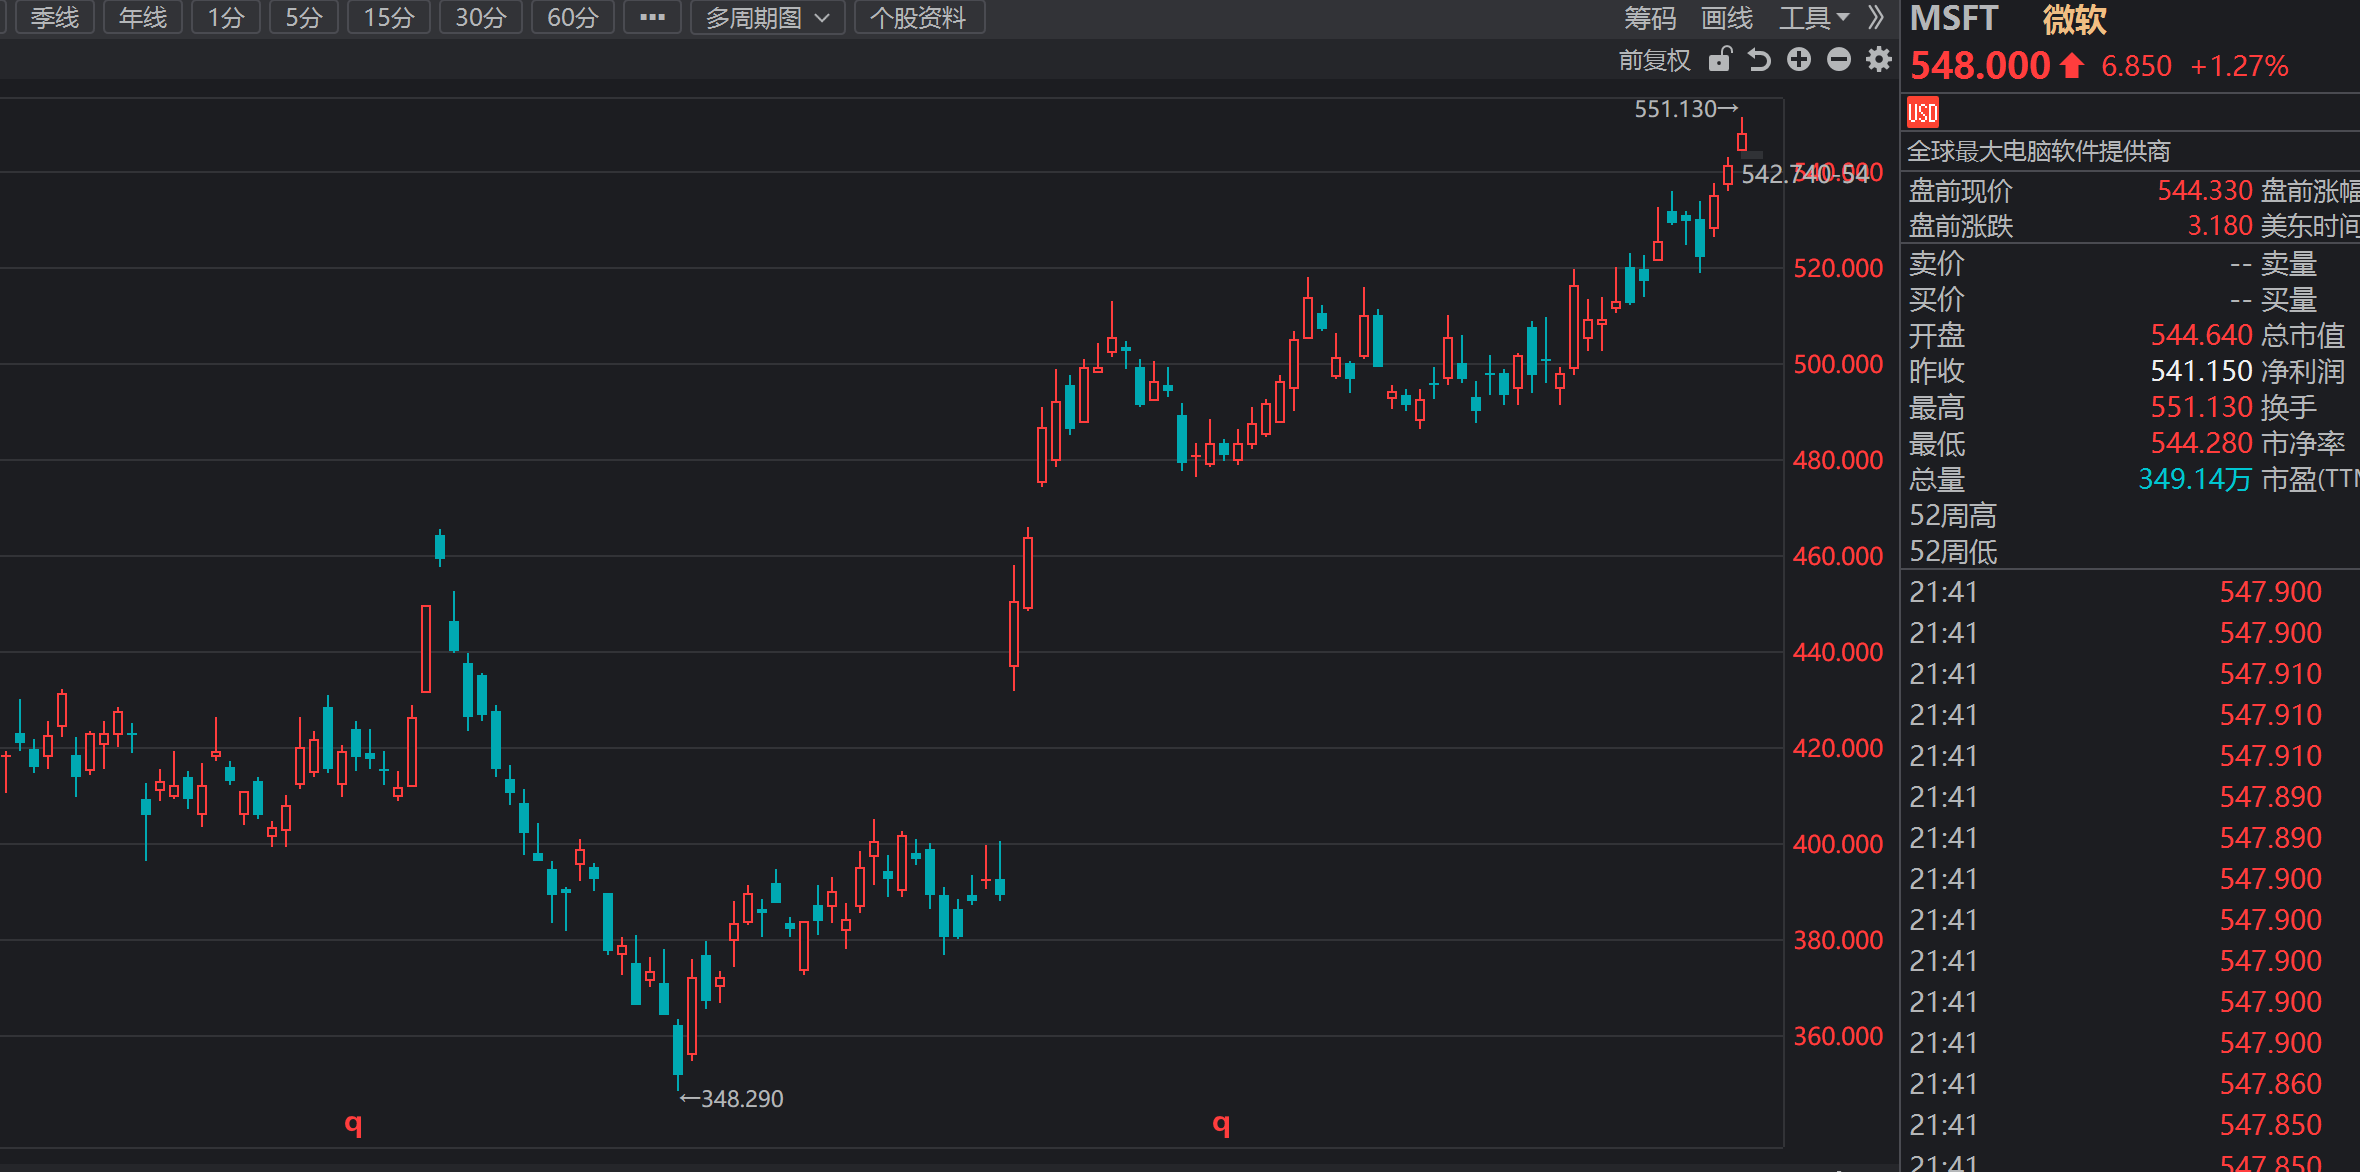The image size is (2360, 1172).
Task: Open the 工具 dropdown menu
Action: click(1814, 18)
